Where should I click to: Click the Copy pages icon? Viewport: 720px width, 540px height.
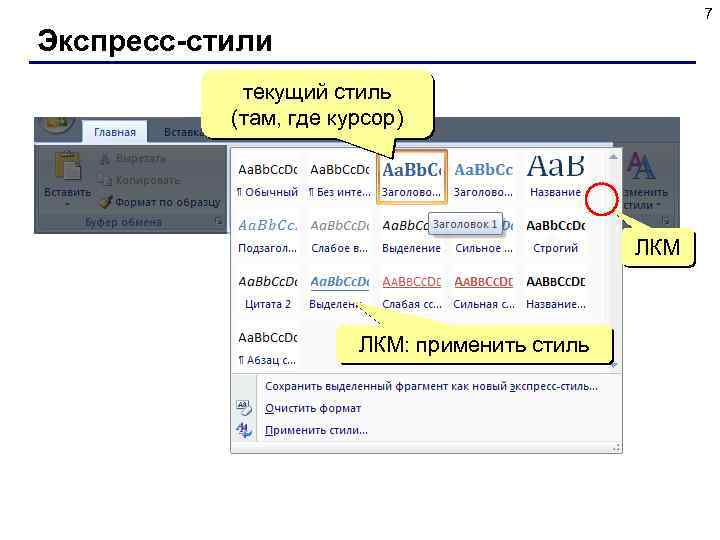[105, 180]
